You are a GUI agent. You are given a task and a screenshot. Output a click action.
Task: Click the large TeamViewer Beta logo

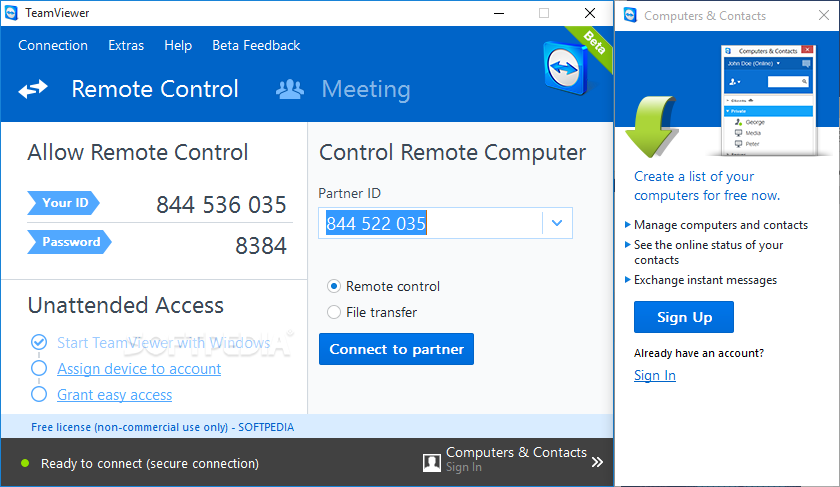pos(566,69)
